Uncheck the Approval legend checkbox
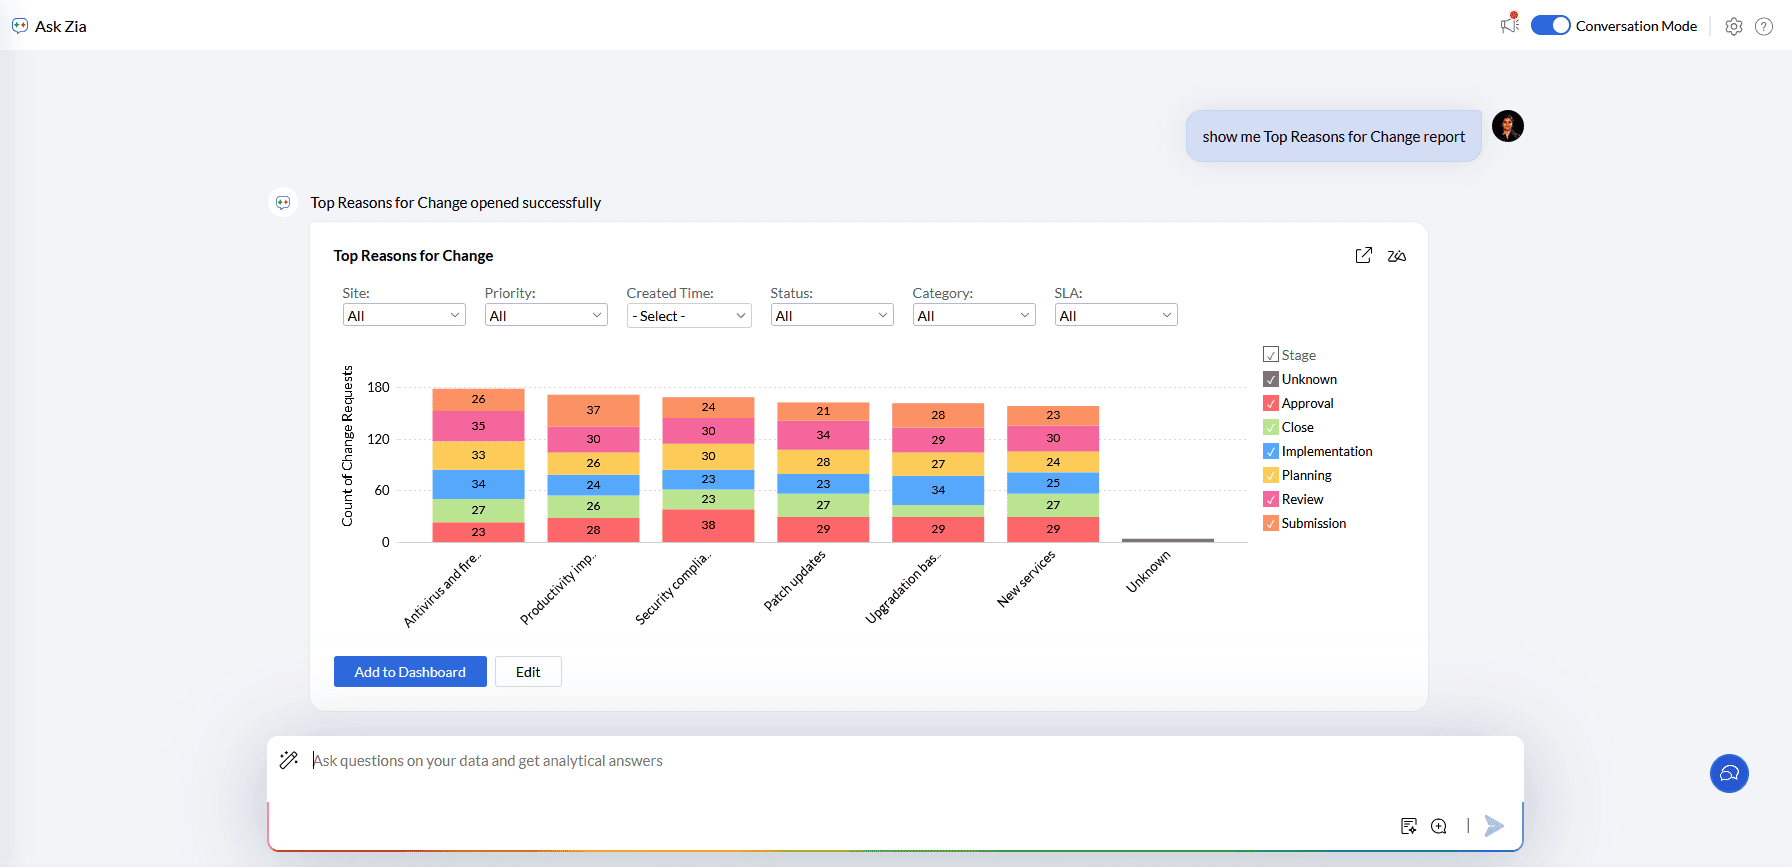Viewport: 1792px width, 867px height. click(1271, 403)
